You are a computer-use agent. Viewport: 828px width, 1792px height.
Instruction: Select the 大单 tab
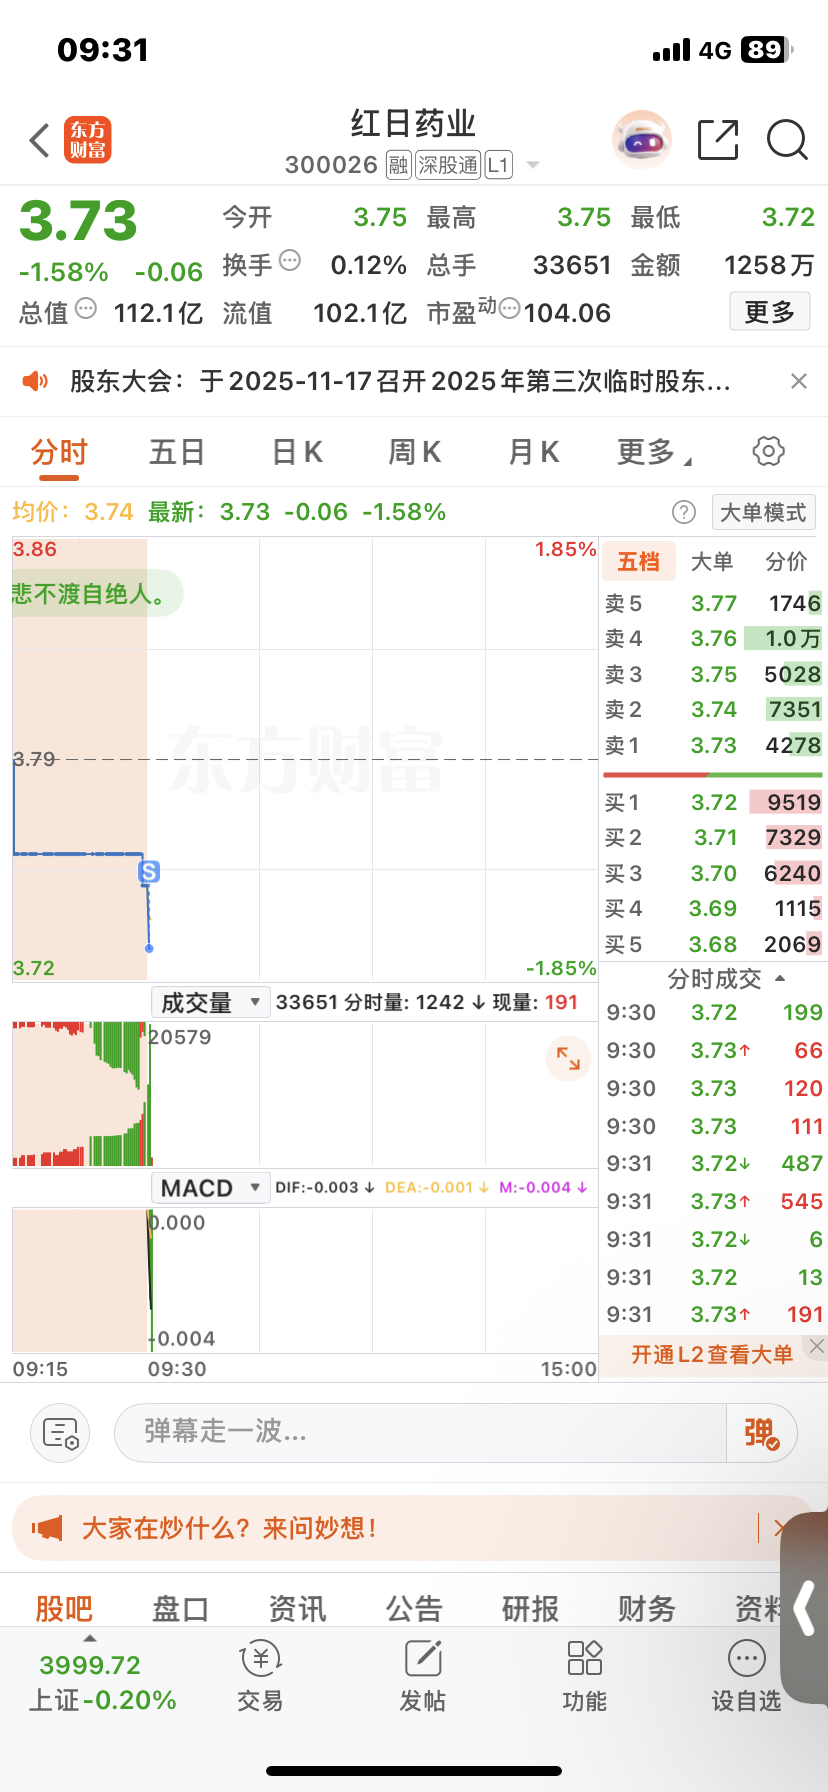pyautogui.click(x=712, y=561)
